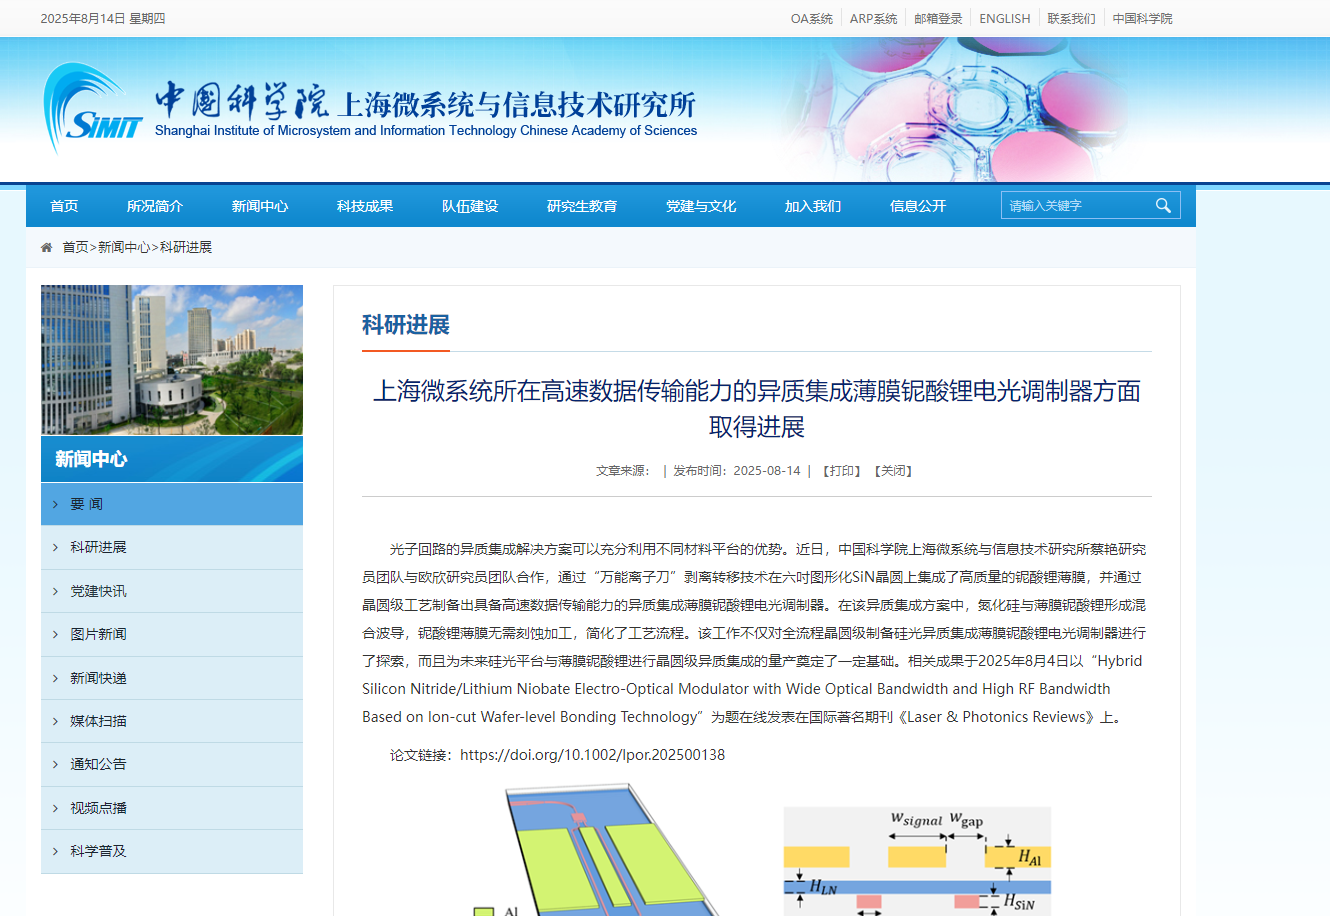Viewport: 1330px width, 916px height.
Task: Click the article headline about 薄膜铌酸锂电光调制器
Action: pos(757,409)
